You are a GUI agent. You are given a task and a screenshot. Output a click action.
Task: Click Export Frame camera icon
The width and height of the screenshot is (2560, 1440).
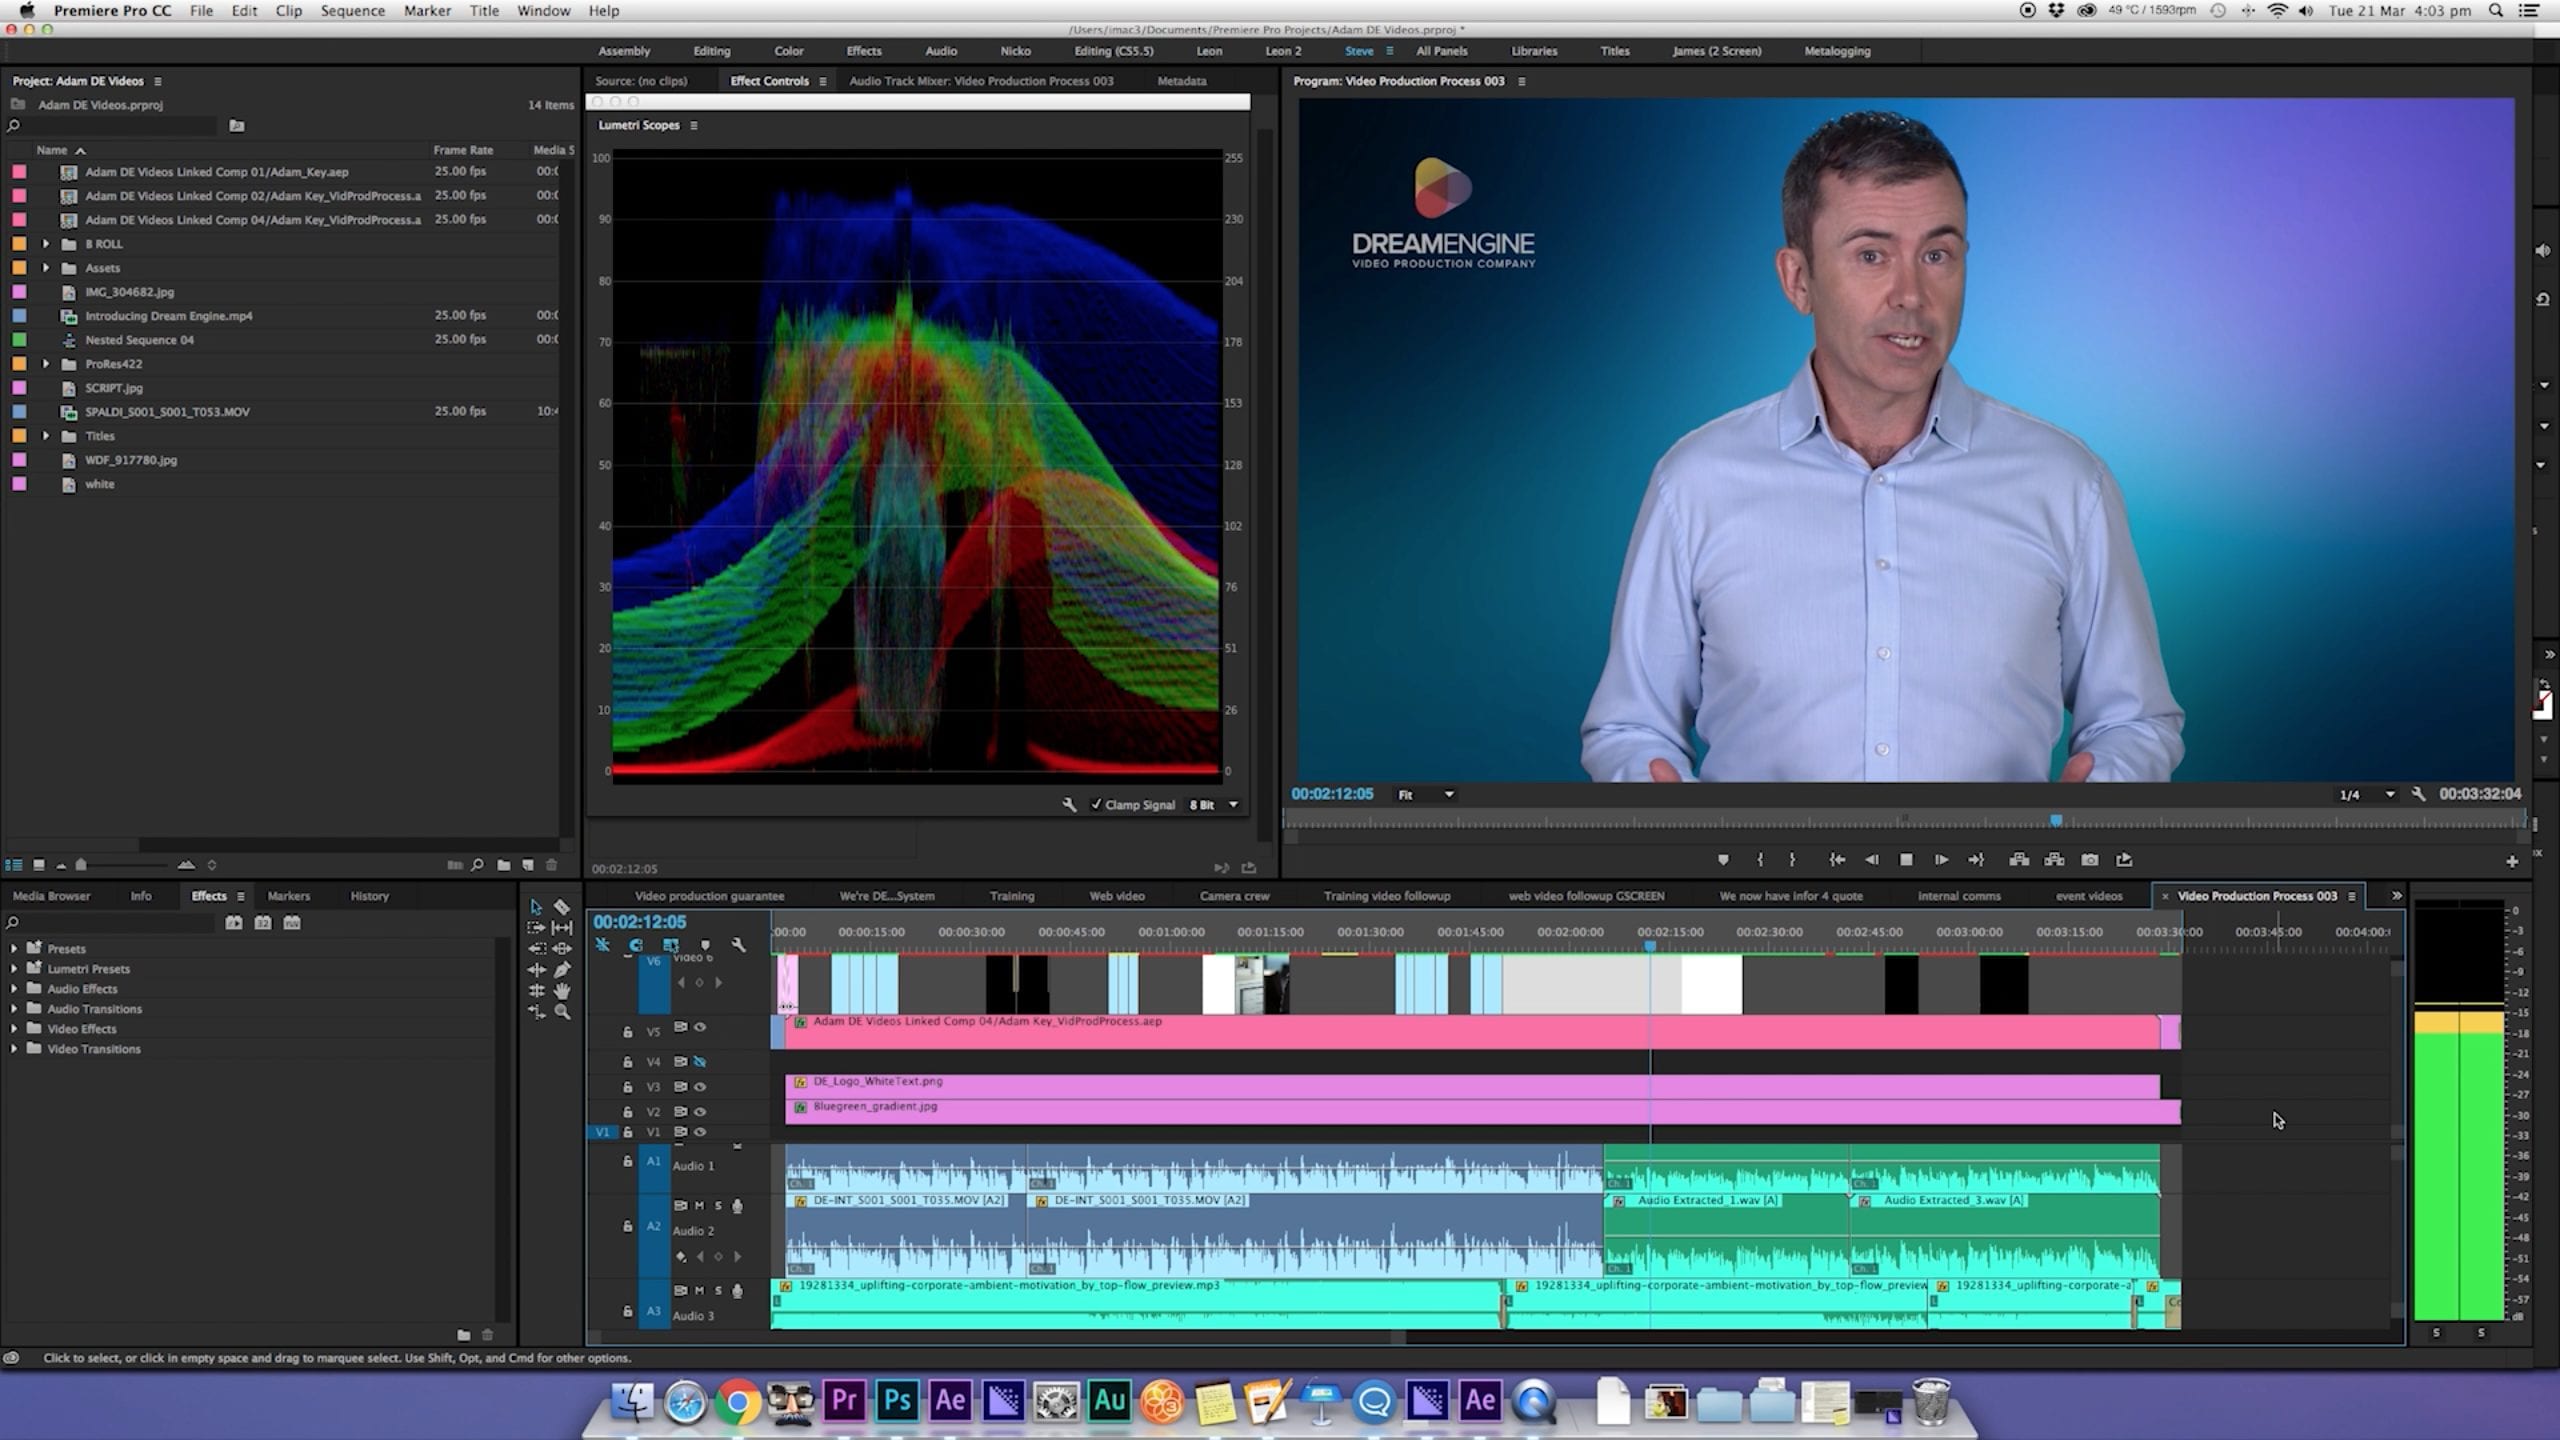click(2089, 860)
